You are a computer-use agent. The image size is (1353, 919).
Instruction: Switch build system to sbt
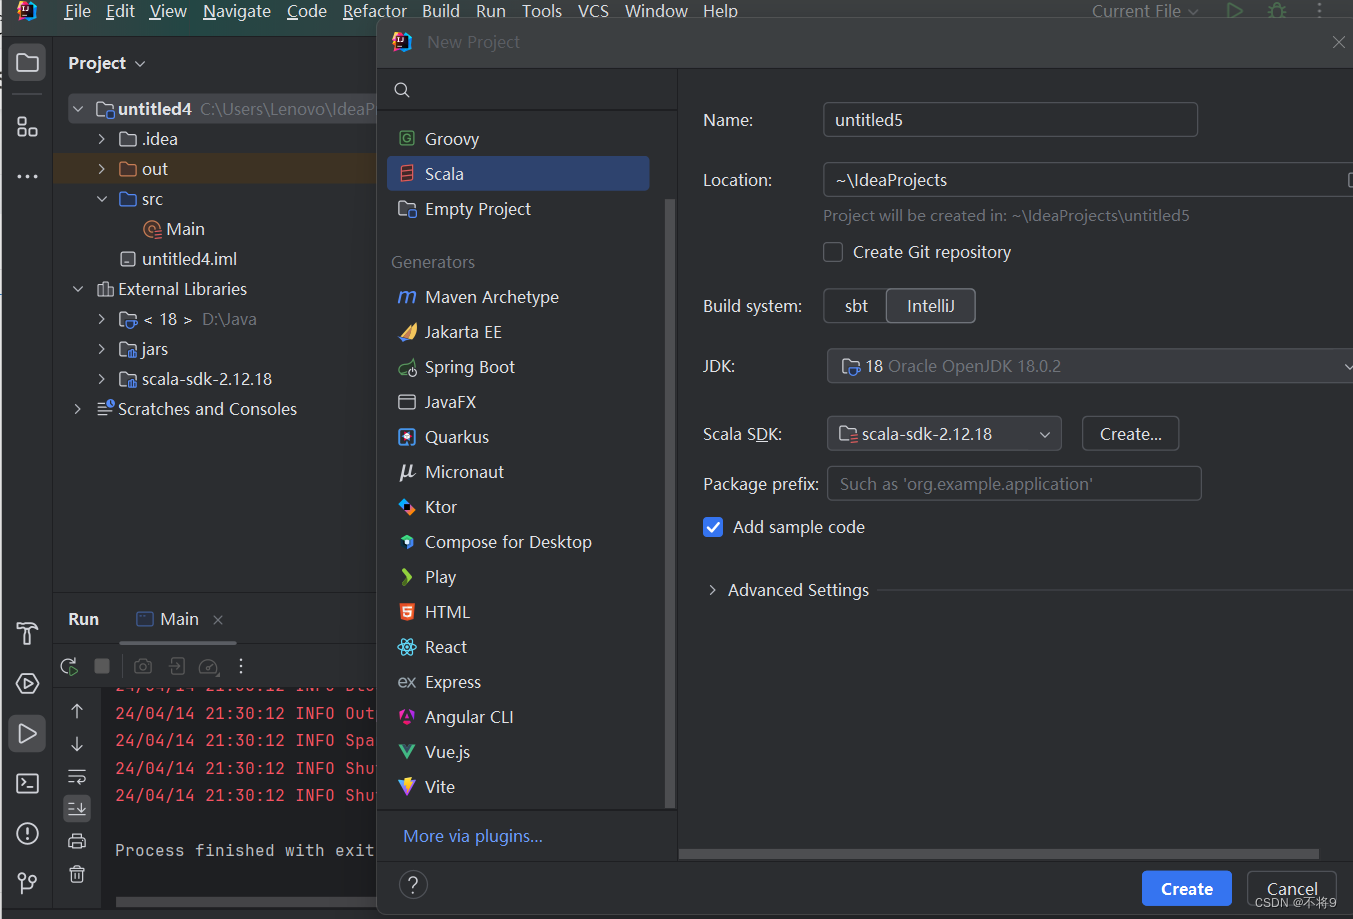(855, 305)
